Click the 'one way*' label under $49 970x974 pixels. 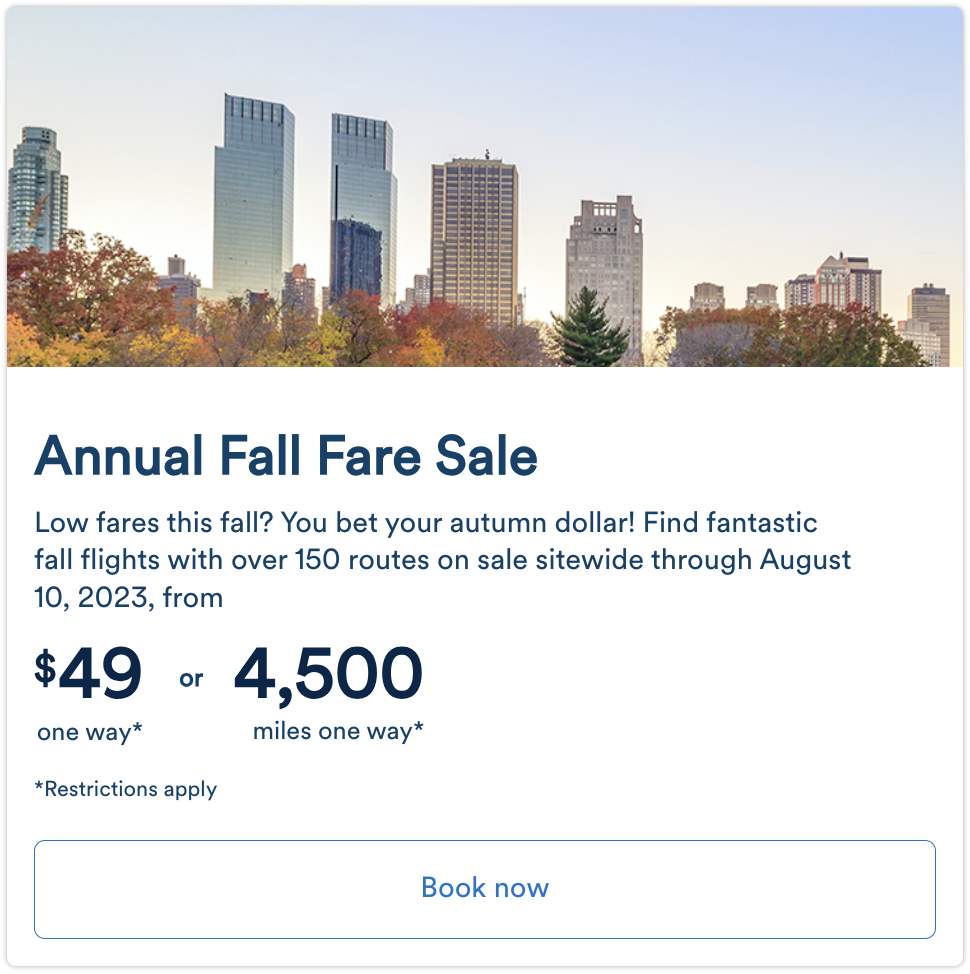[x=90, y=732]
